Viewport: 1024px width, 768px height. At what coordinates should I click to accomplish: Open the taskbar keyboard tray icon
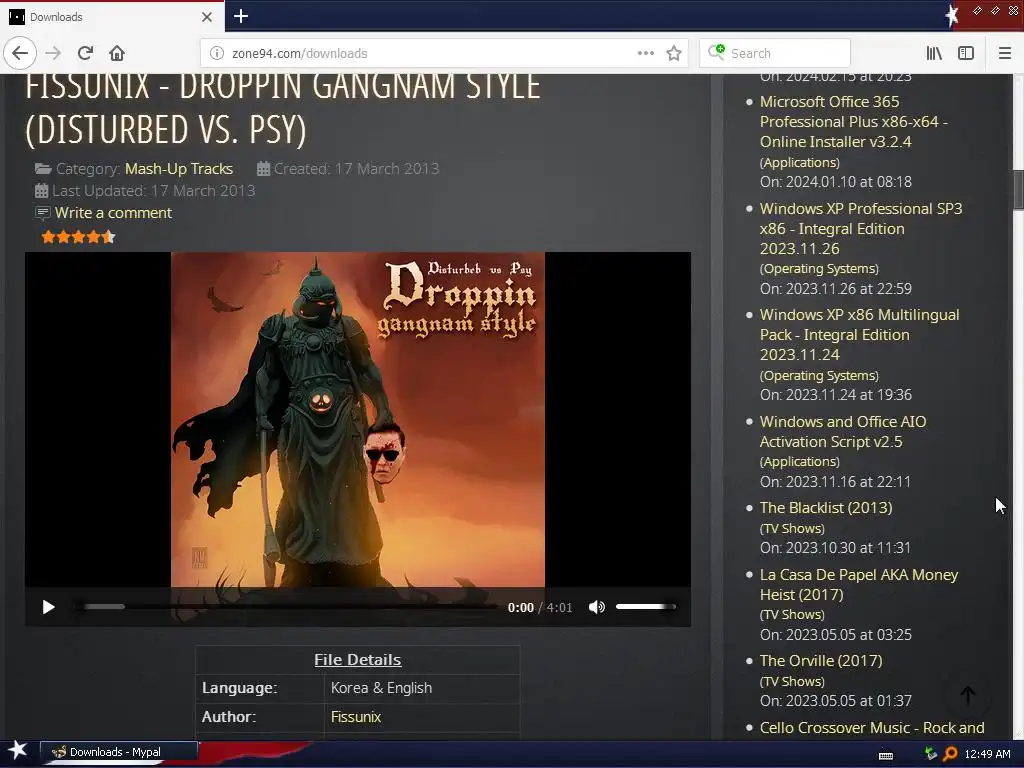tap(886, 755)
